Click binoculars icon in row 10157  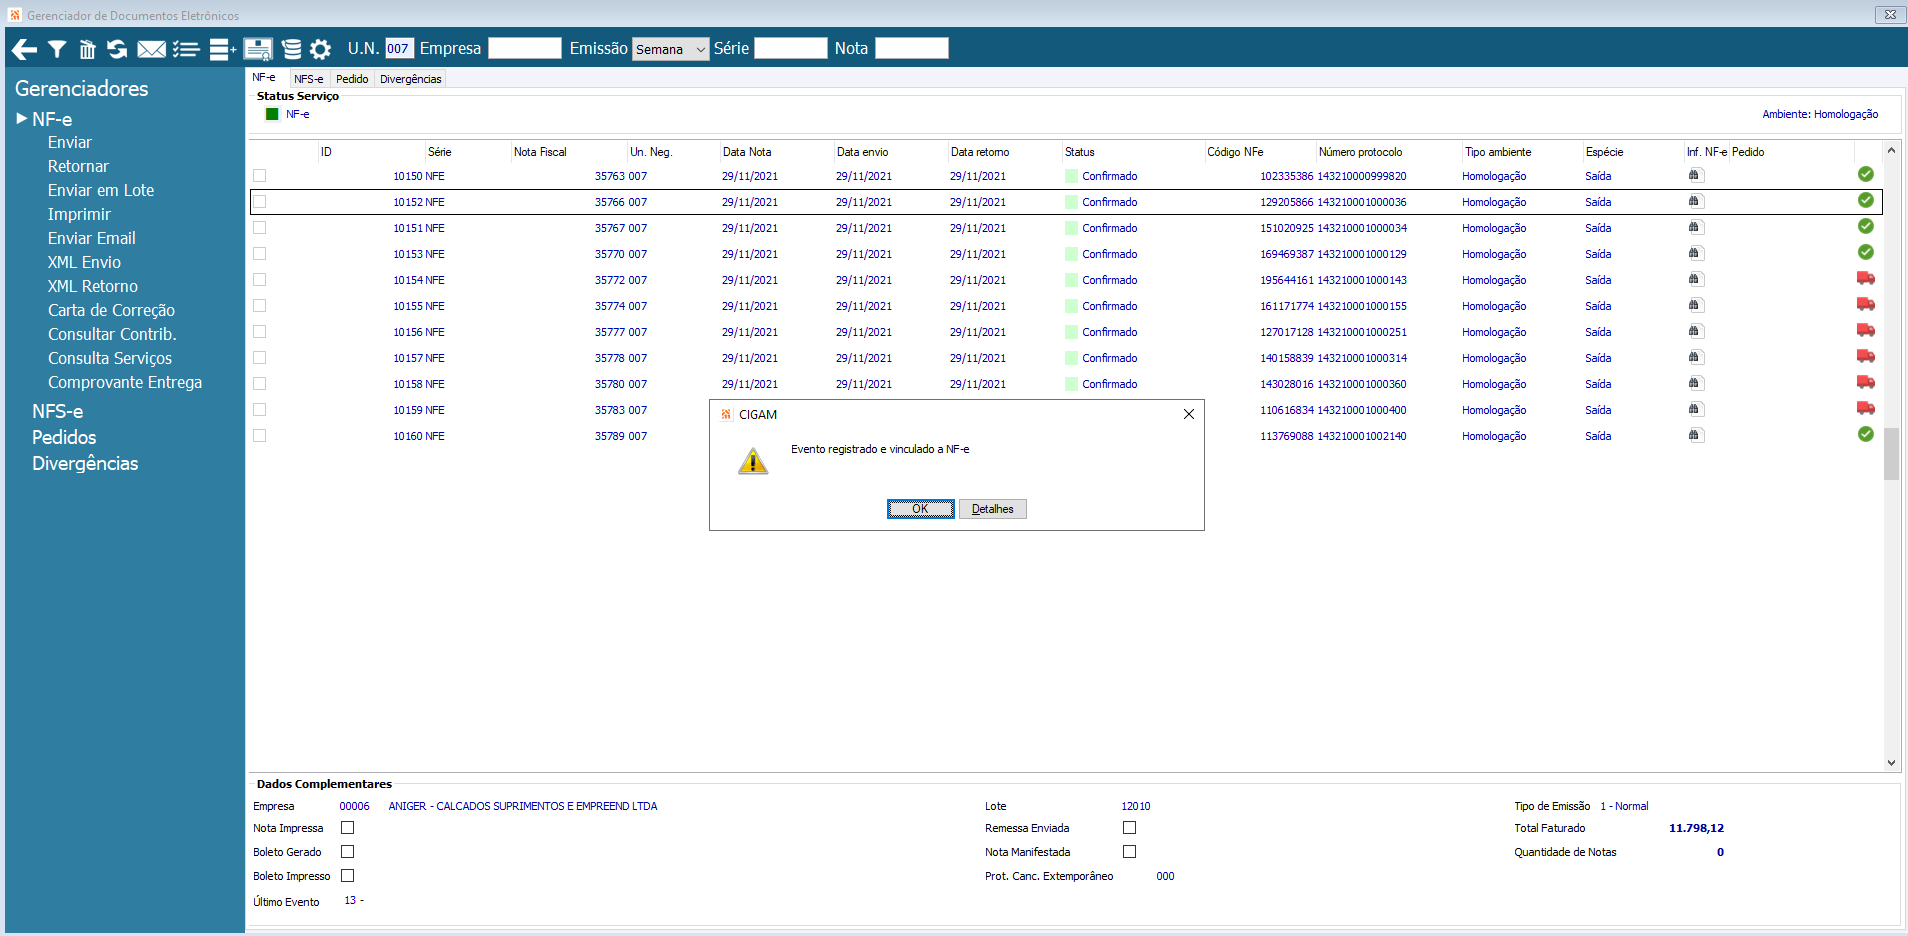point(1694,357)
